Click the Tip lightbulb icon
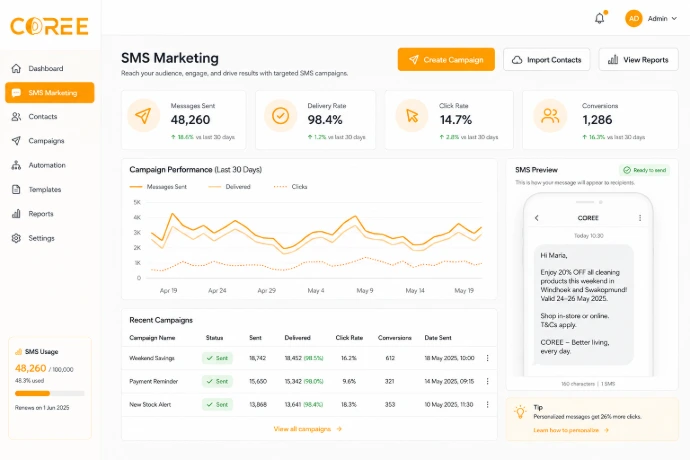Image resolution: width=690 pixels, height=460 pixels. (520, 412)
